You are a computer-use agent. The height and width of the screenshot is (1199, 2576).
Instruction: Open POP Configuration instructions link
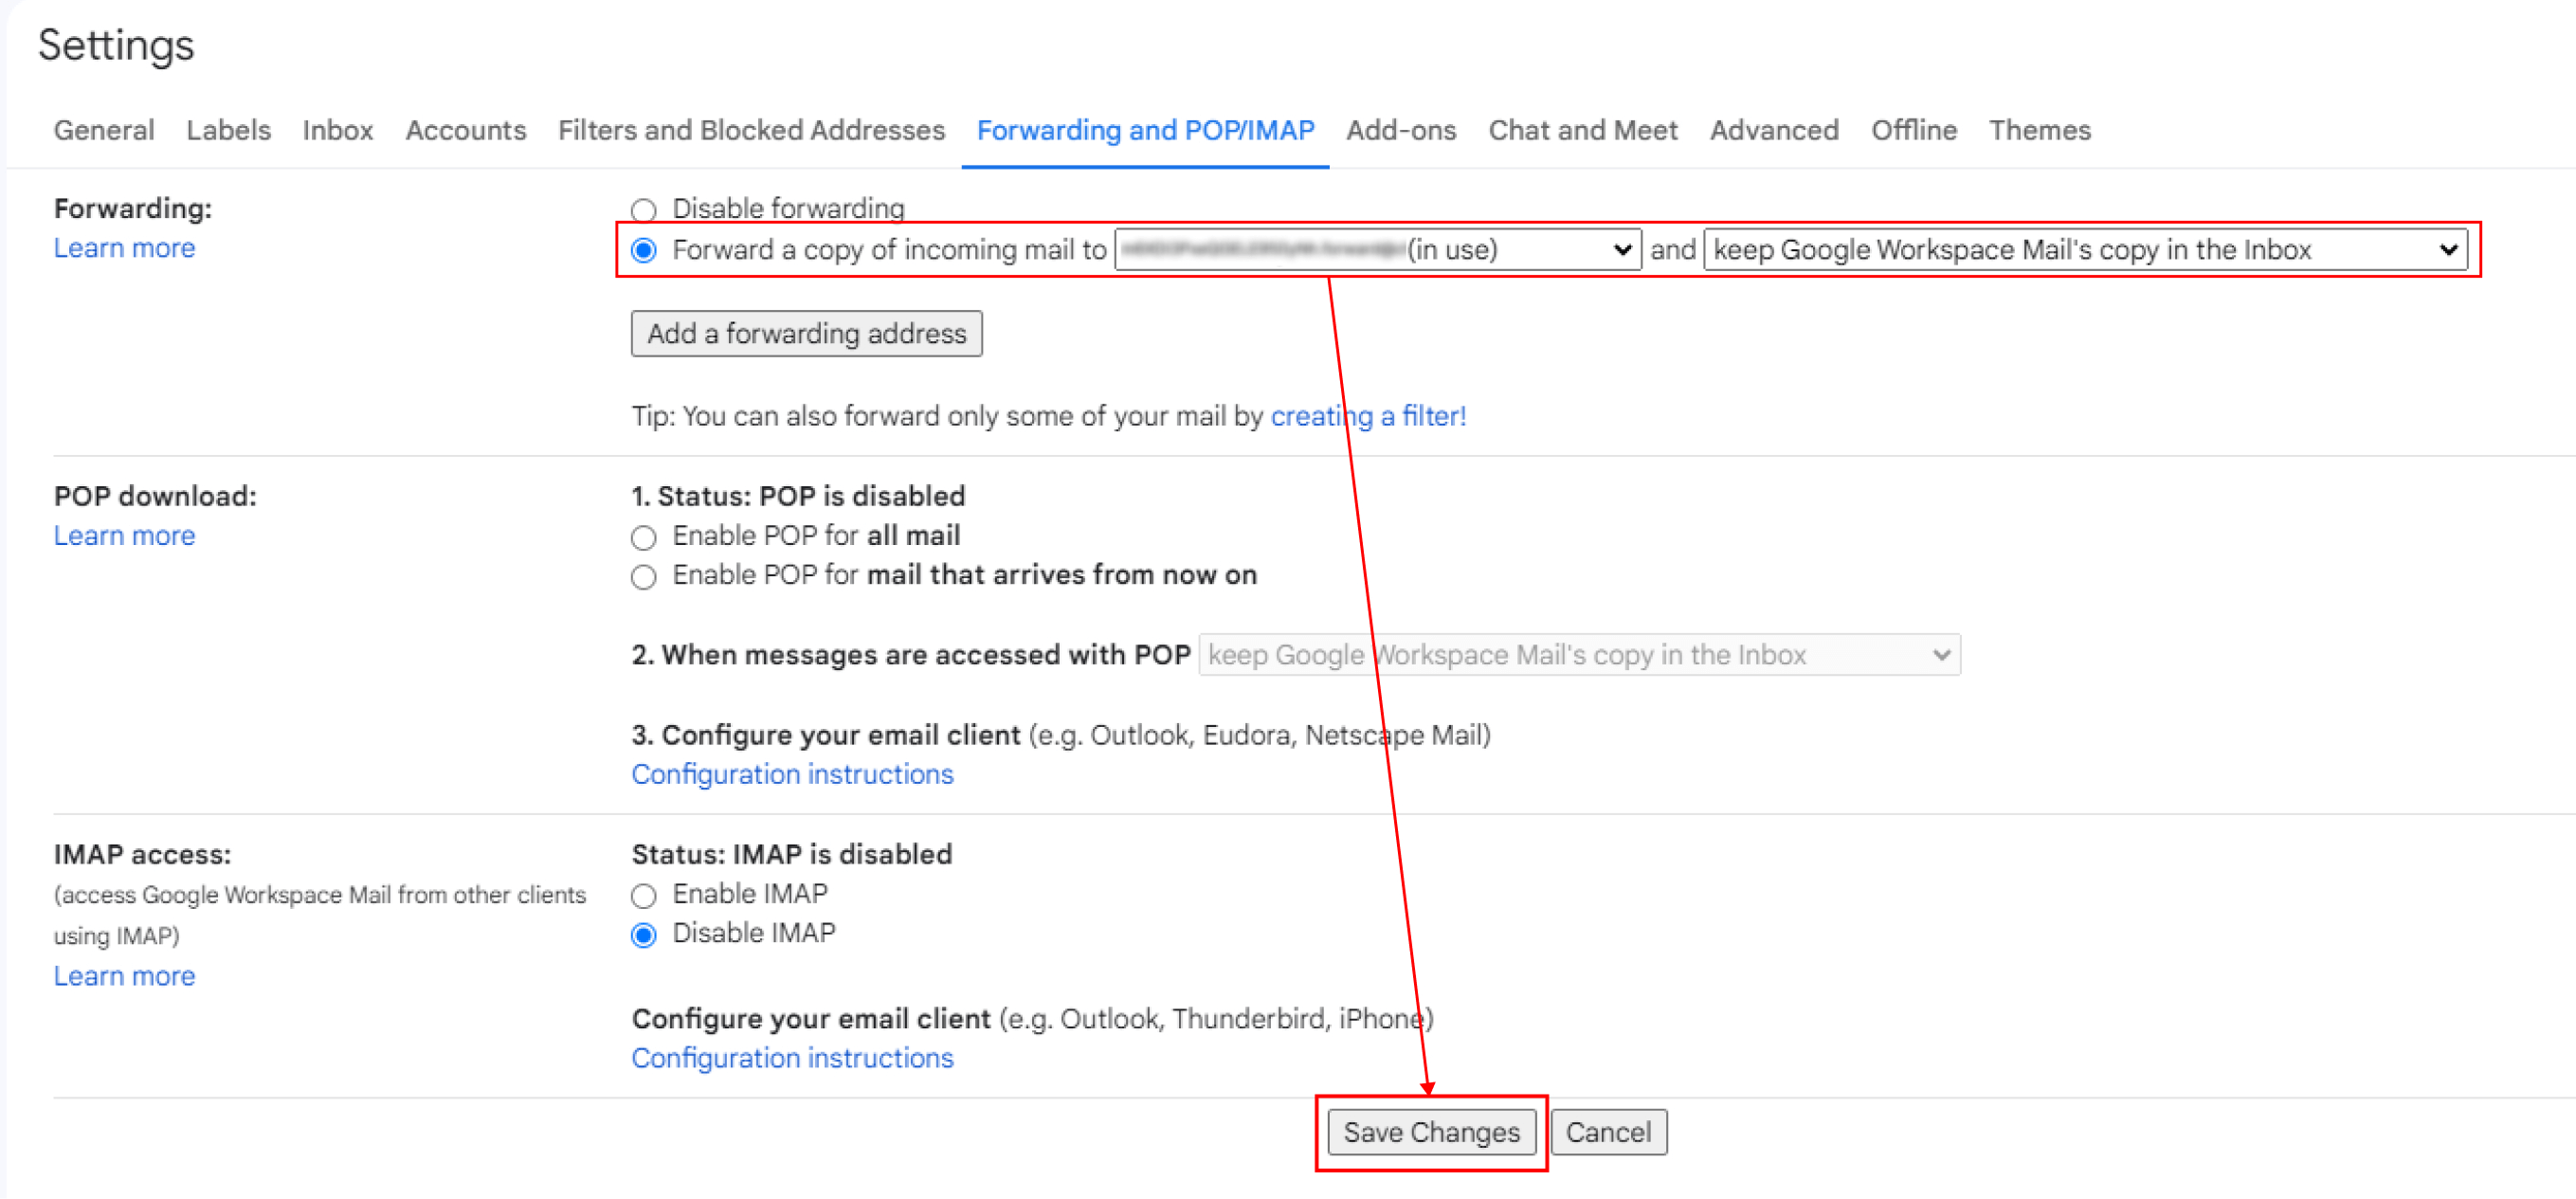point(791,774)
